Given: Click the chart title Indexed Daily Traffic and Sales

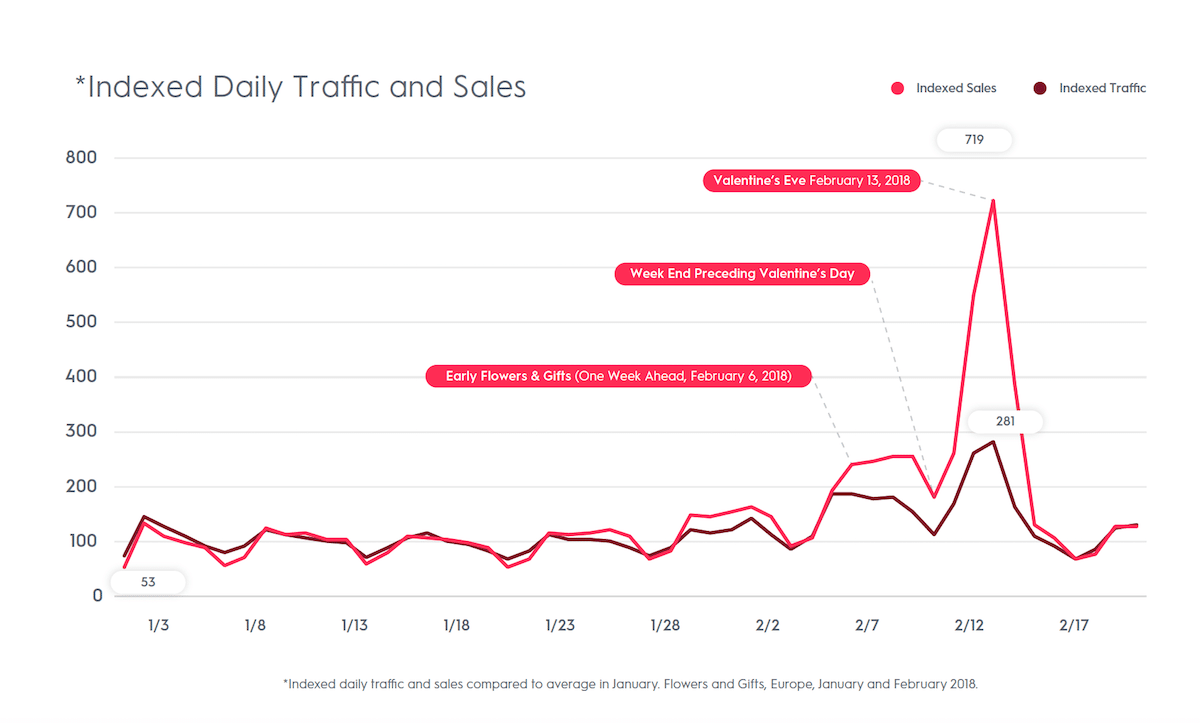Looking at the screenshot, I should click(x=301, y=87).
